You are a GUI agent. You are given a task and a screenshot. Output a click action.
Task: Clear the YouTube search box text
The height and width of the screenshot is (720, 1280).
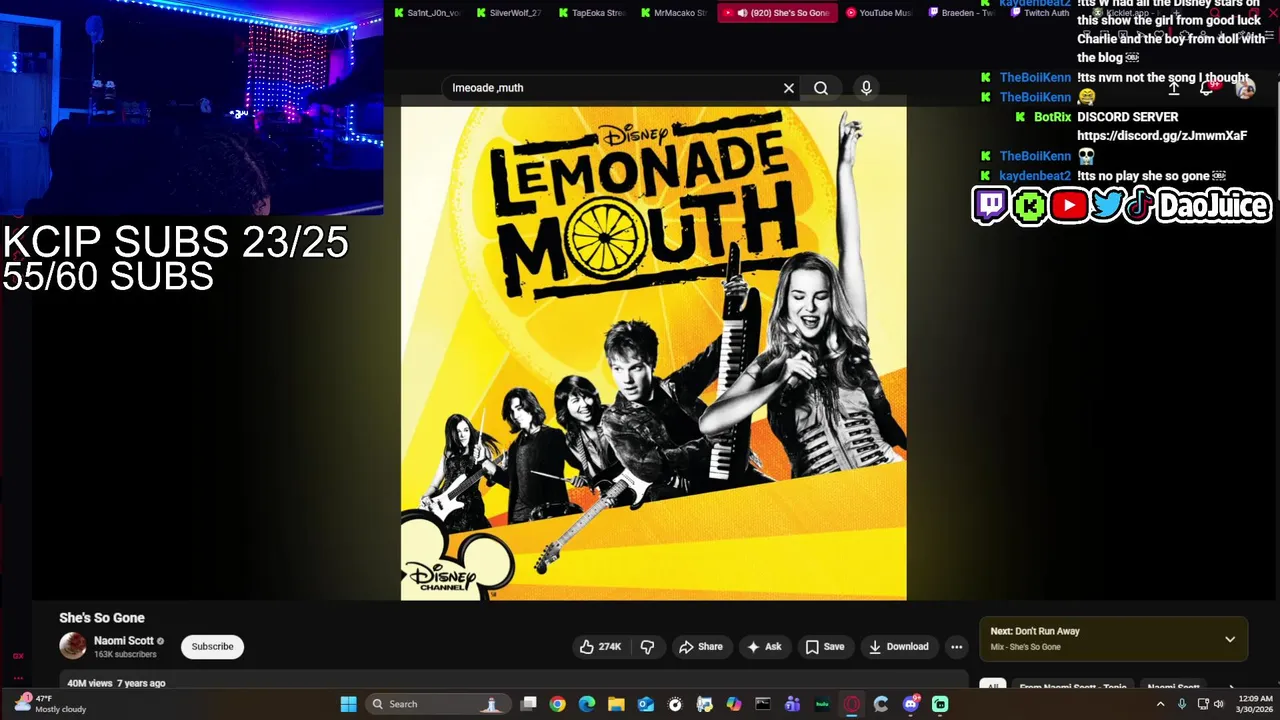click(x=789, y=88)
